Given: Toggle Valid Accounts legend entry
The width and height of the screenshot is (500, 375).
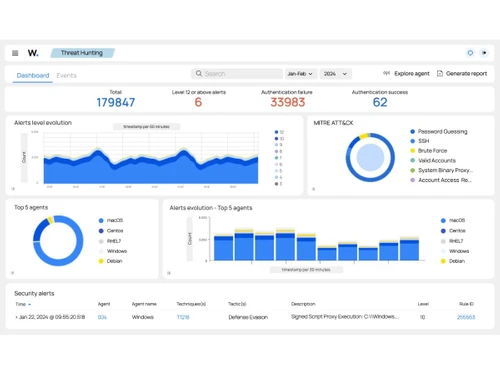Looking at the screenshot, I should point(433,160).
